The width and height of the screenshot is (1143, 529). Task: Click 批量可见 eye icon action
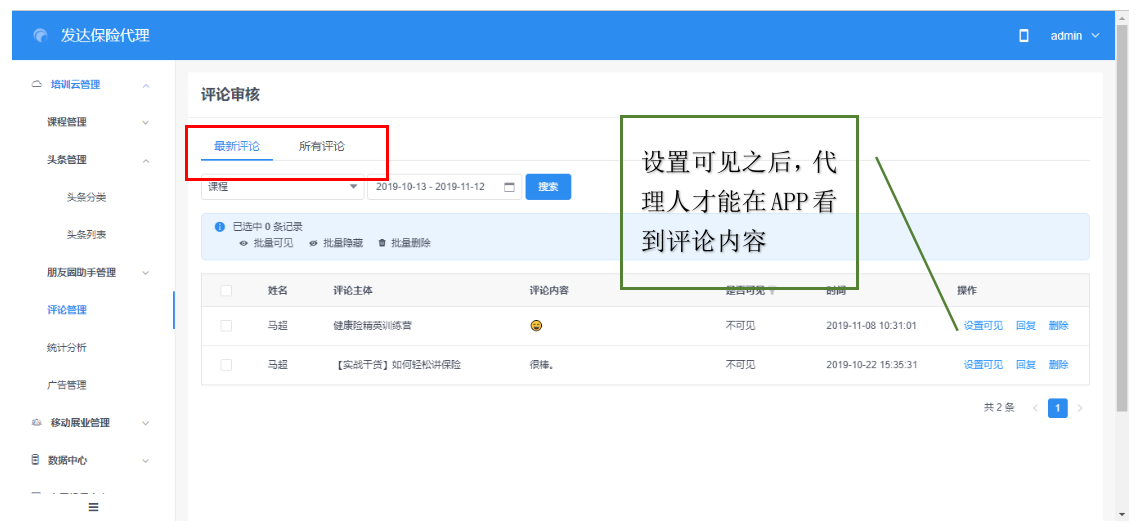[x=244, y=243]
